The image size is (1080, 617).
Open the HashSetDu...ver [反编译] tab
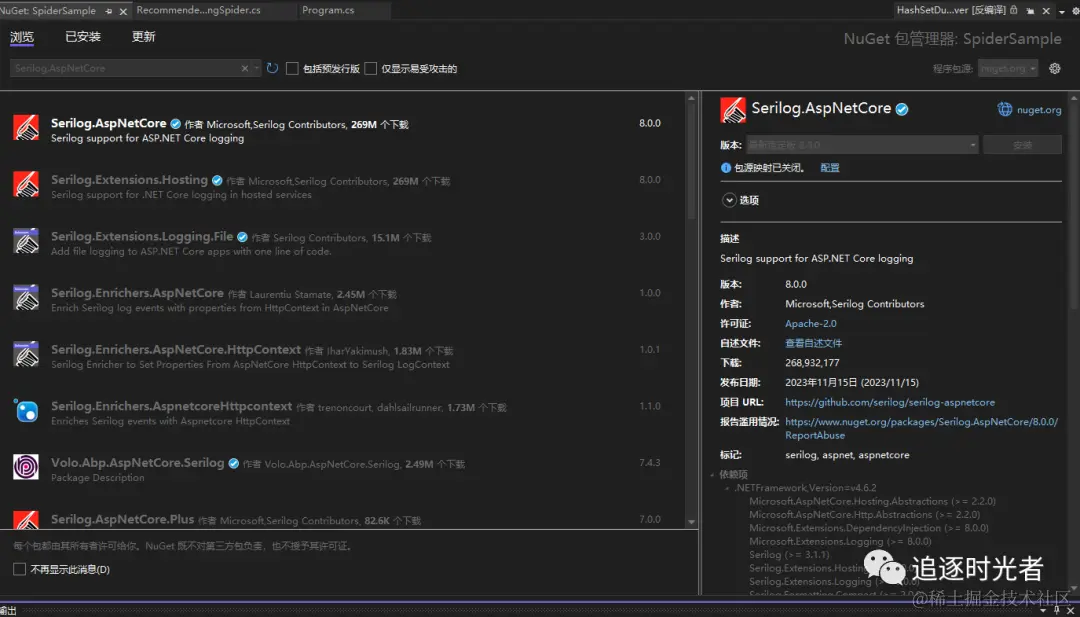pos(951,10)
